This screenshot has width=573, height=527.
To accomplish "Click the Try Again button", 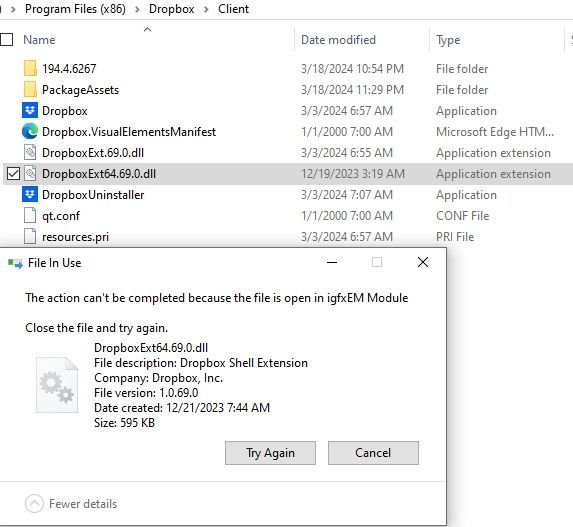I will [x=270, y=453].
